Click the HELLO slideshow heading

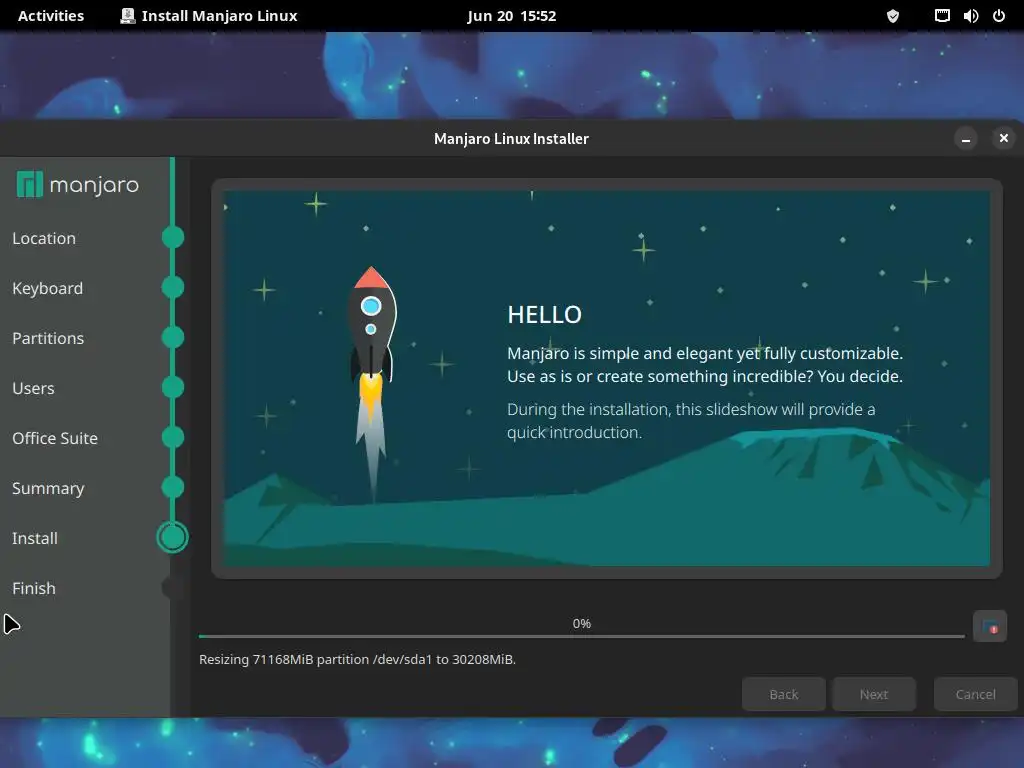point(545,315)
